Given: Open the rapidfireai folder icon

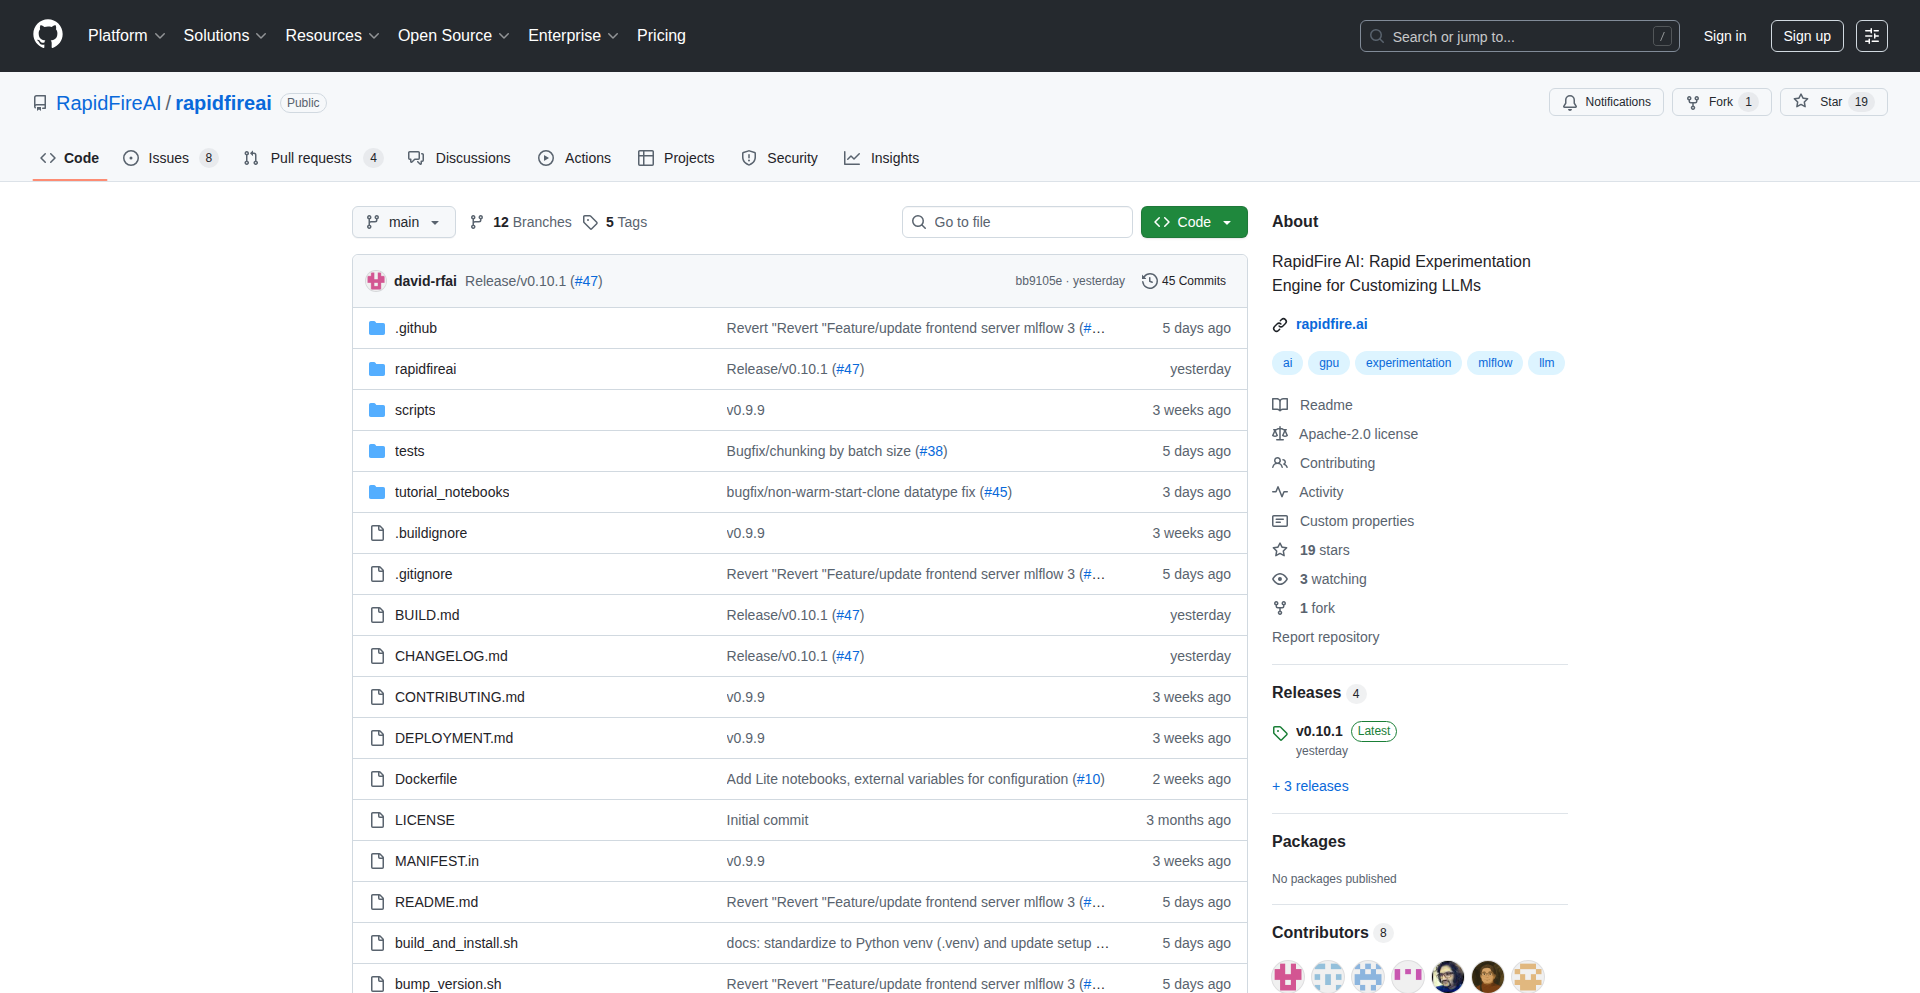Looking at the screenshot, I should click(x=377, y=369).
